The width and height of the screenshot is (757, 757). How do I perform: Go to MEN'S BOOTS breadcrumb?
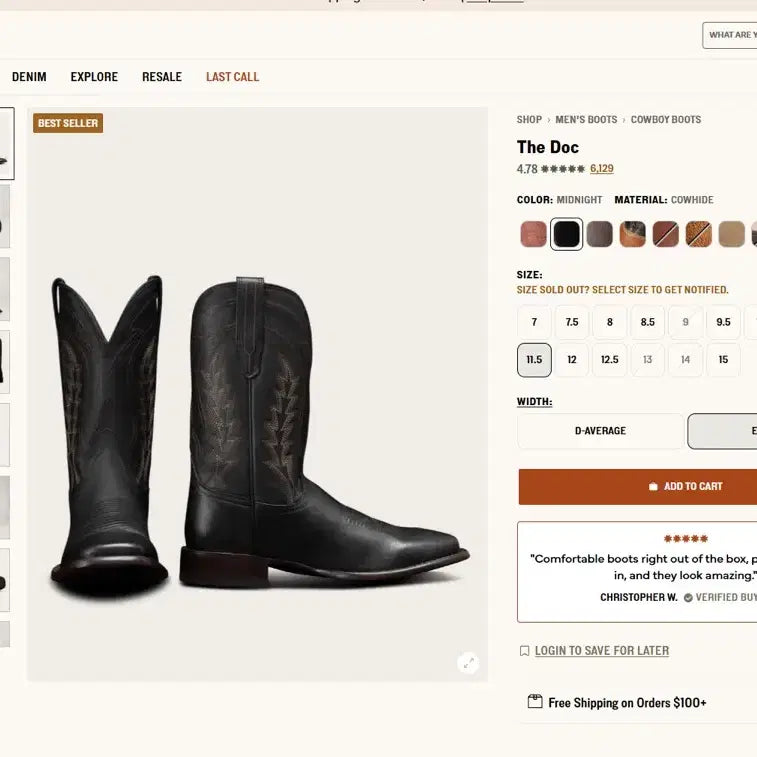click(586, 119)
